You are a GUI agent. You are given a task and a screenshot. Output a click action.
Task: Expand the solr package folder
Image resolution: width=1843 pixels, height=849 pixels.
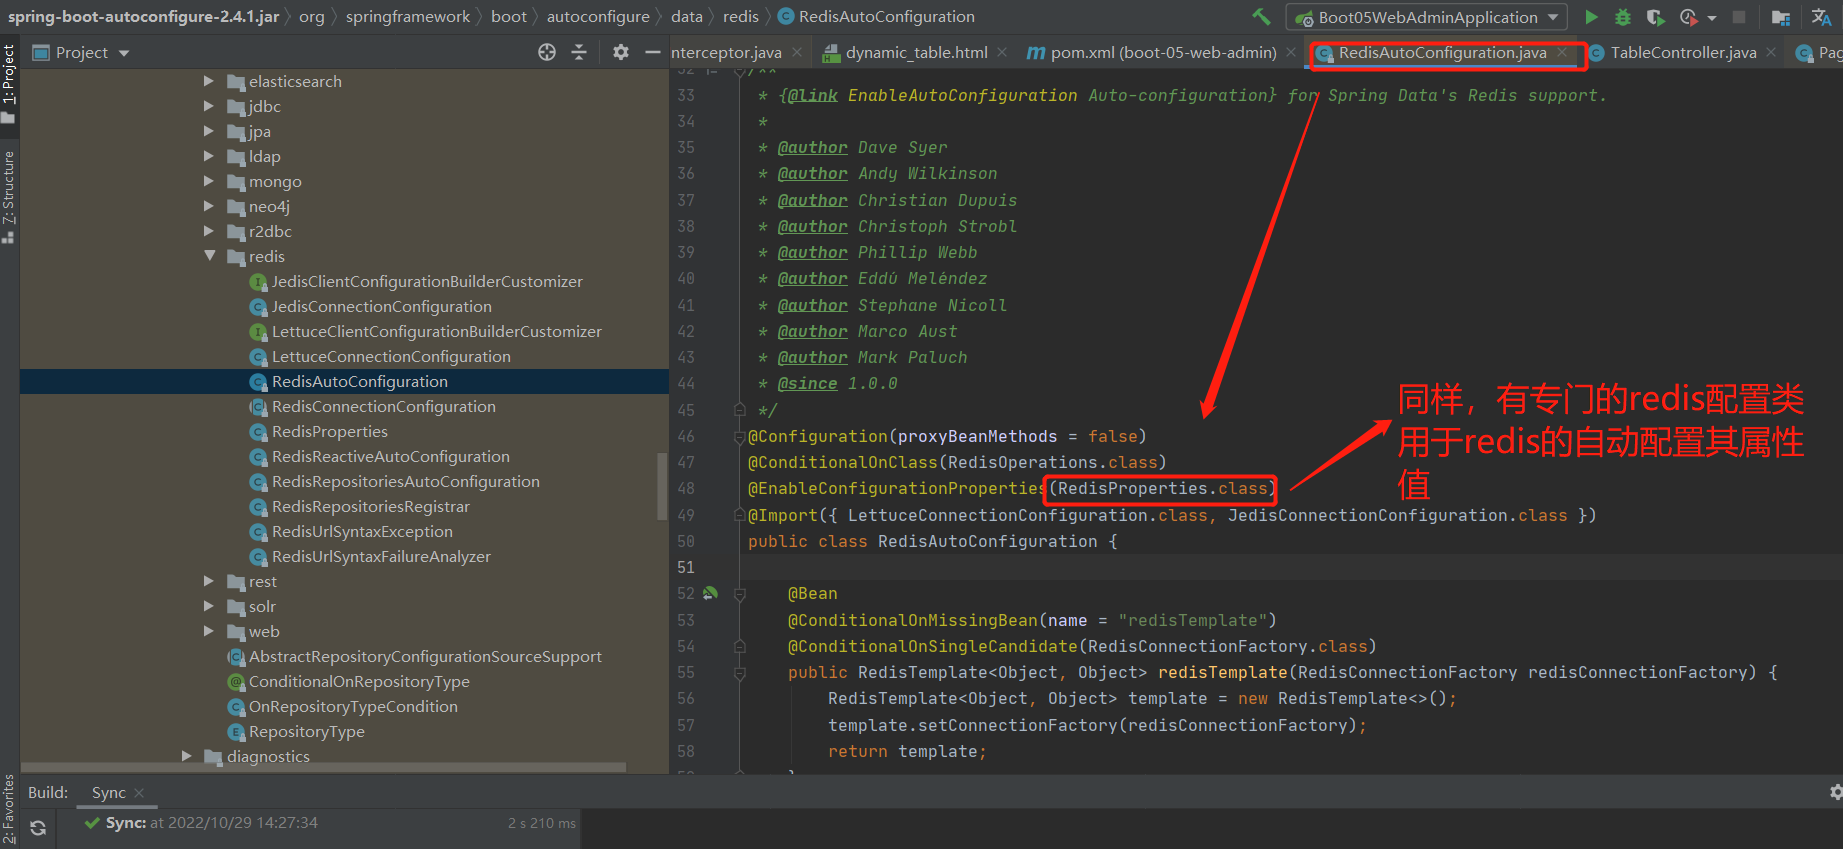tap(209, 606)
